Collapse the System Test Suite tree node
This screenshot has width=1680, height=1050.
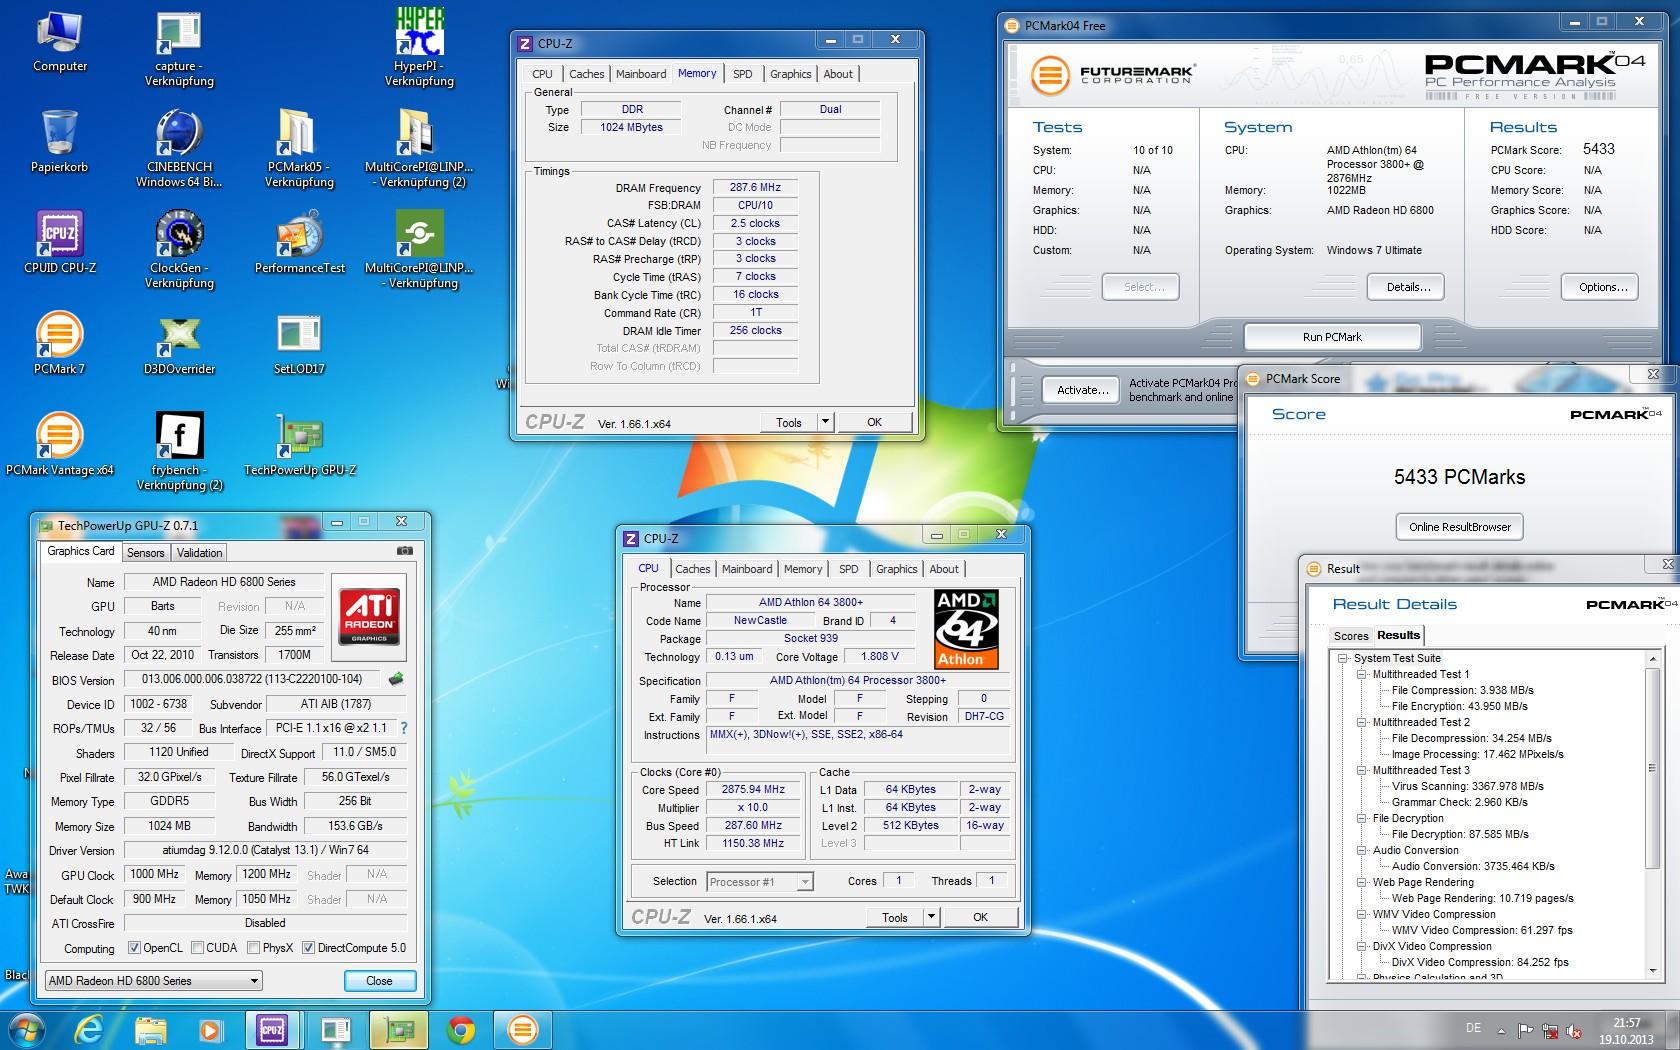coord(1343,658)
